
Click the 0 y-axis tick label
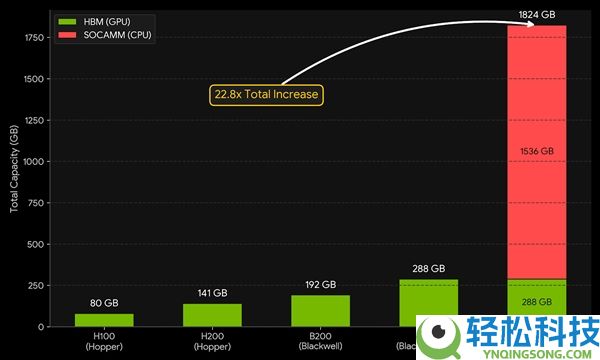pyautogui.click(x=41, y=327)
